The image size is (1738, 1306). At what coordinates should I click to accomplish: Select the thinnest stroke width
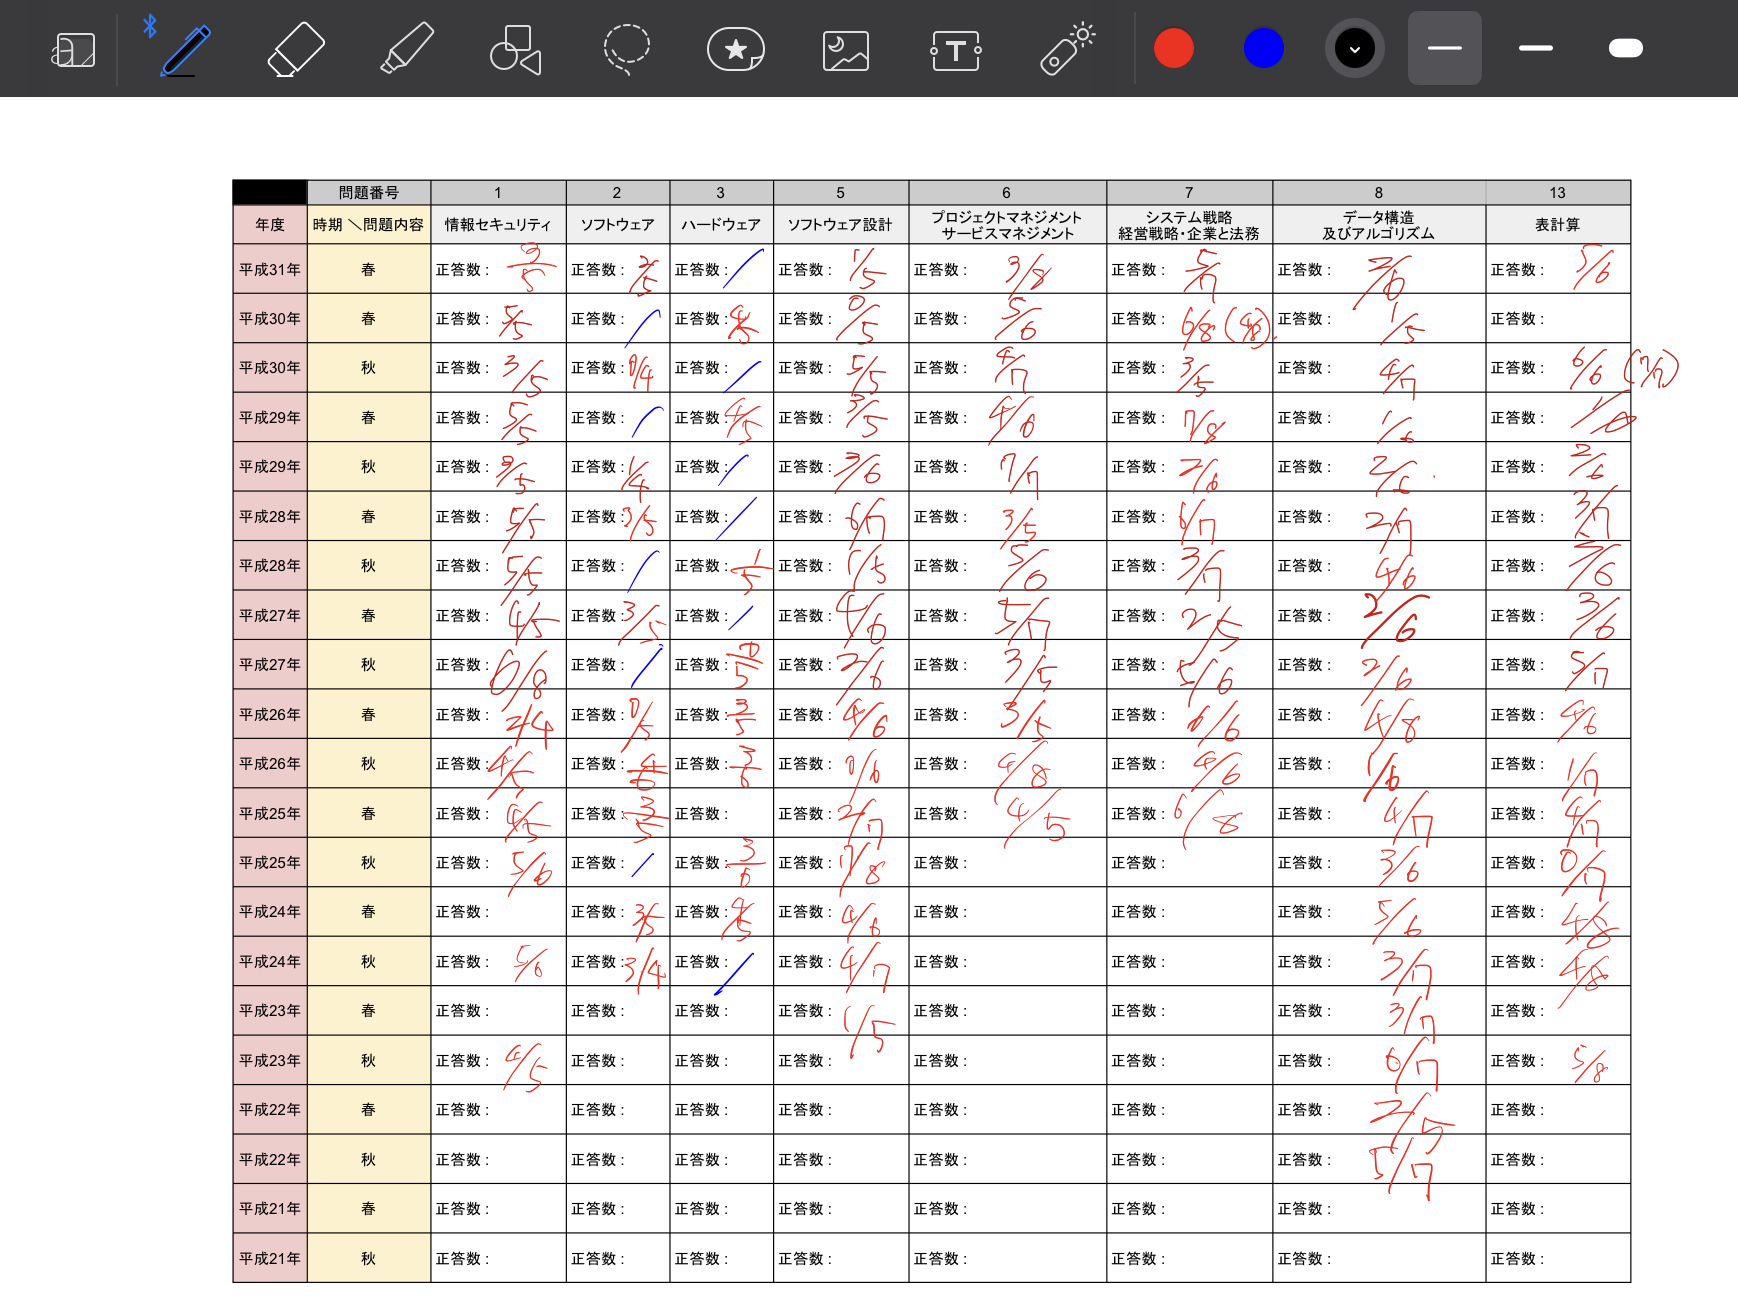point(1445,48)
